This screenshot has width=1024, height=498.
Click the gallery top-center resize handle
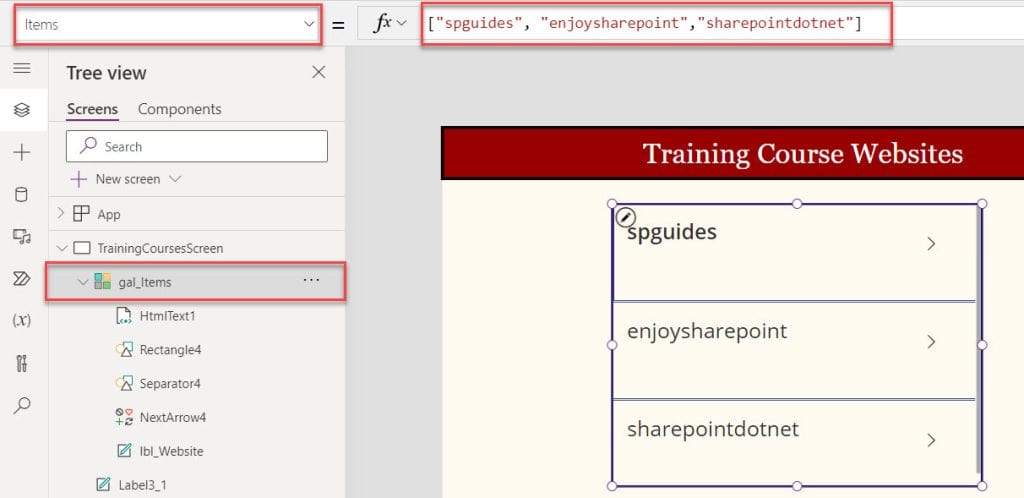797,204
